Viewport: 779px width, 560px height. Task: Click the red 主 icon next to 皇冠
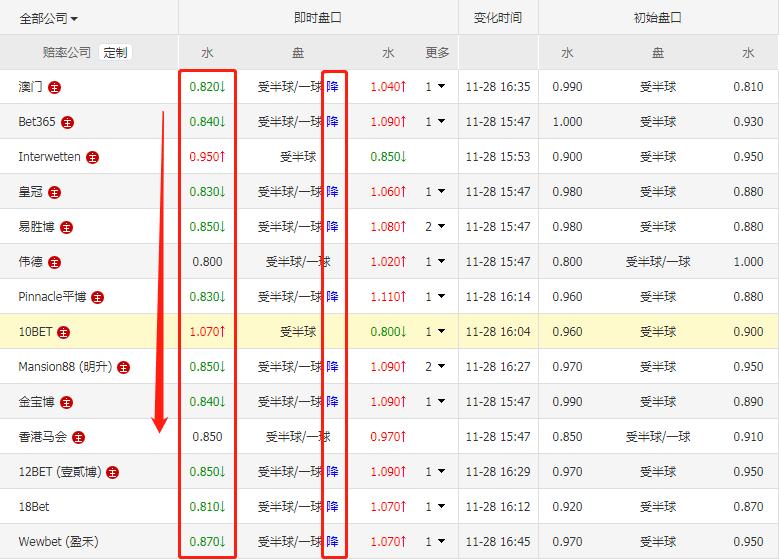54,192
